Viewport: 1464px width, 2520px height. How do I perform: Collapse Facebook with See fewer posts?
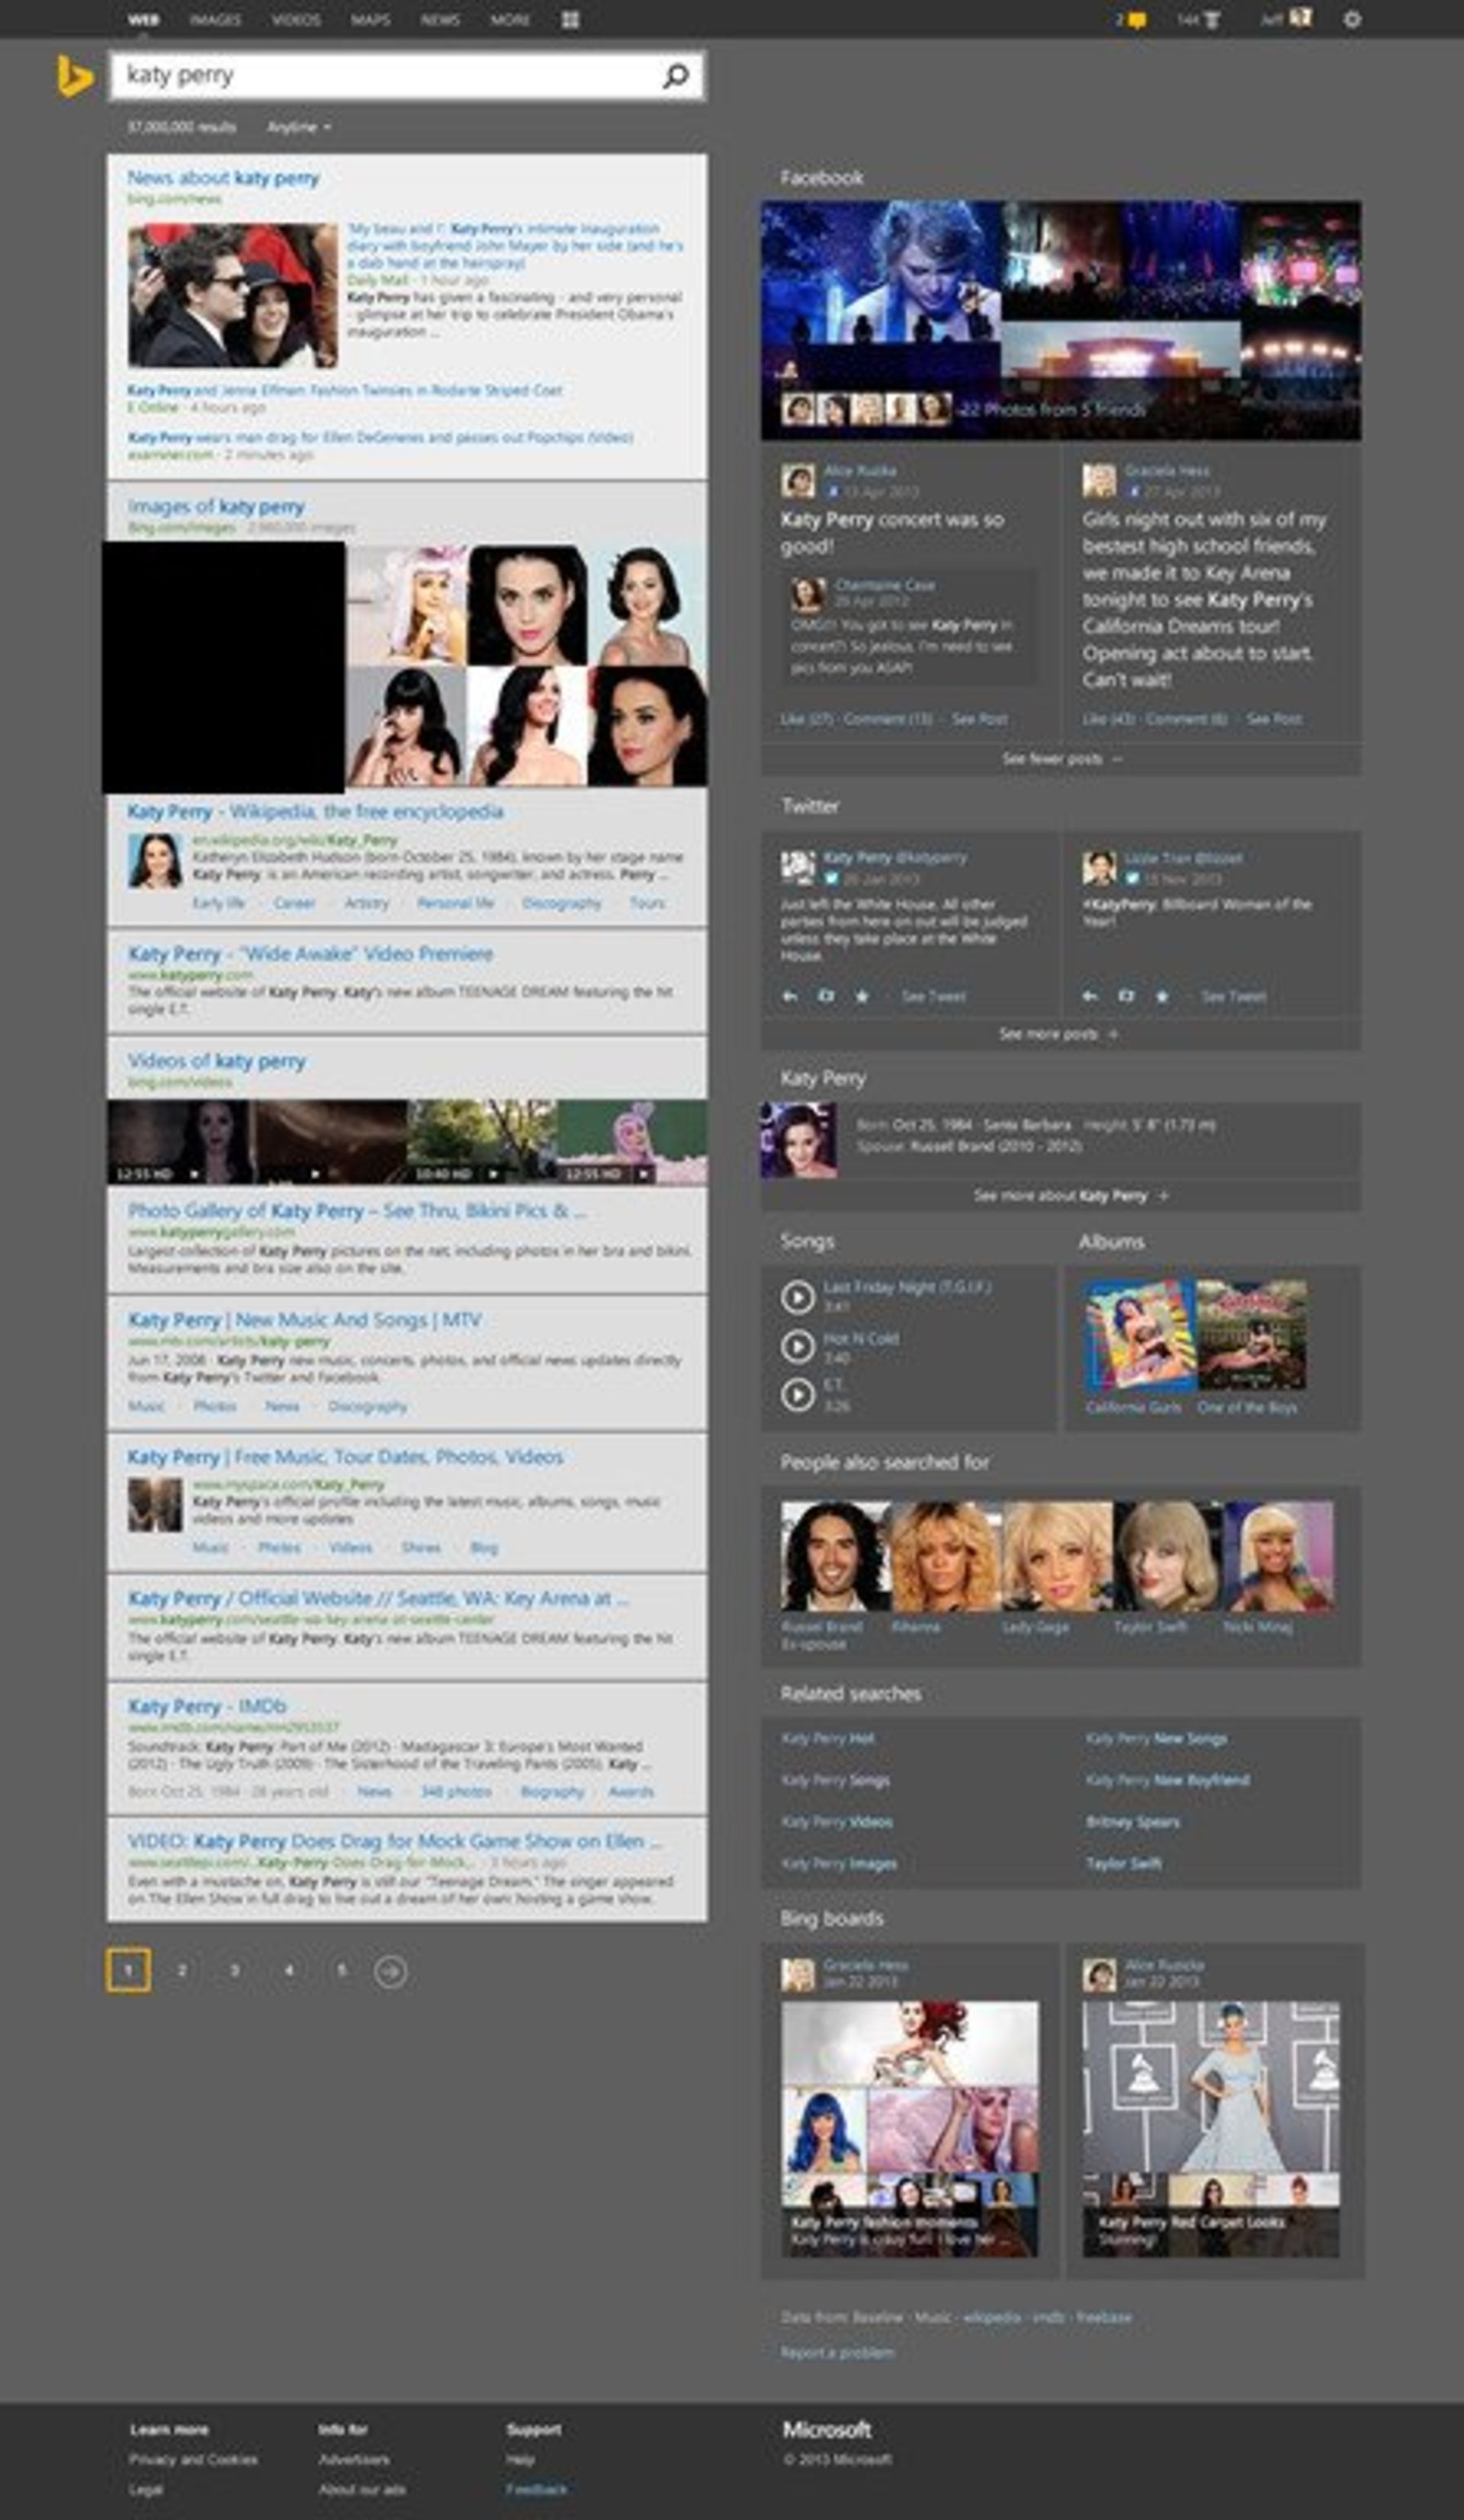point(1061,759)
